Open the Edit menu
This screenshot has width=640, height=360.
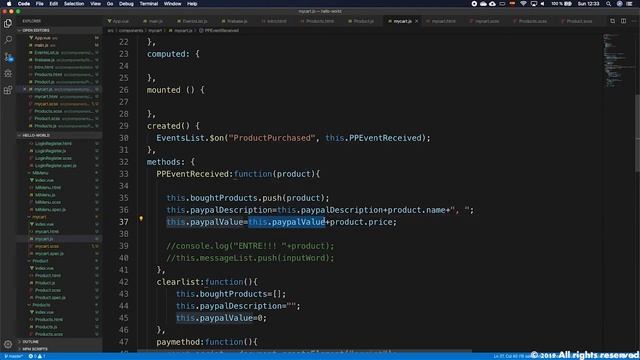pyautogui.click(x=53, y=4)
